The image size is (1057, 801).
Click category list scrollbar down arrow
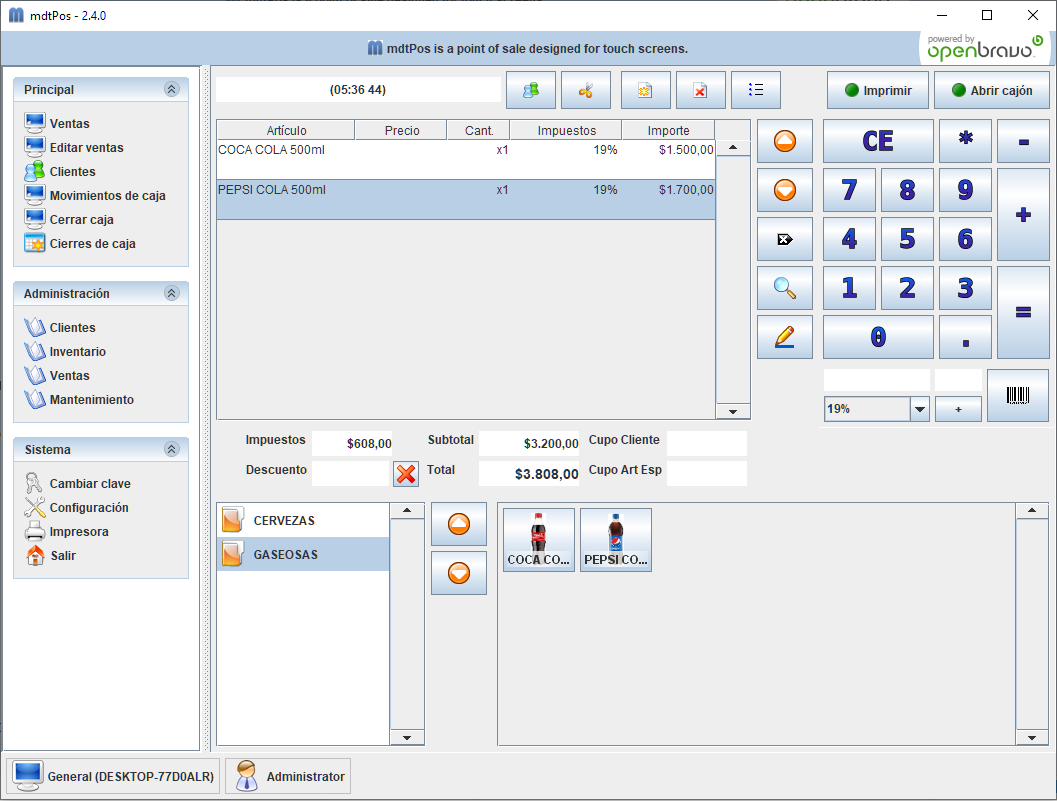pyautogui.click(x=406, y=738)
